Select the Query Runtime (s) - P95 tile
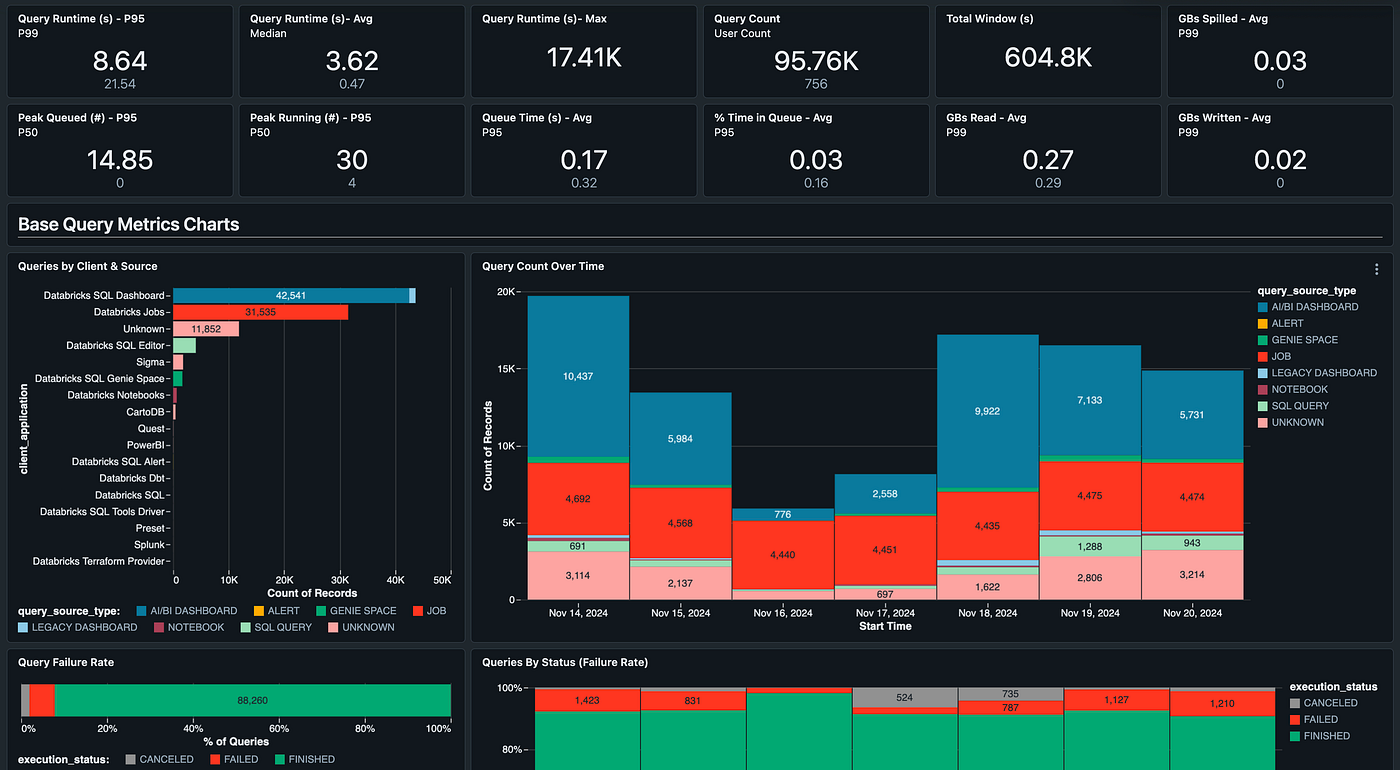 (120, 50)
